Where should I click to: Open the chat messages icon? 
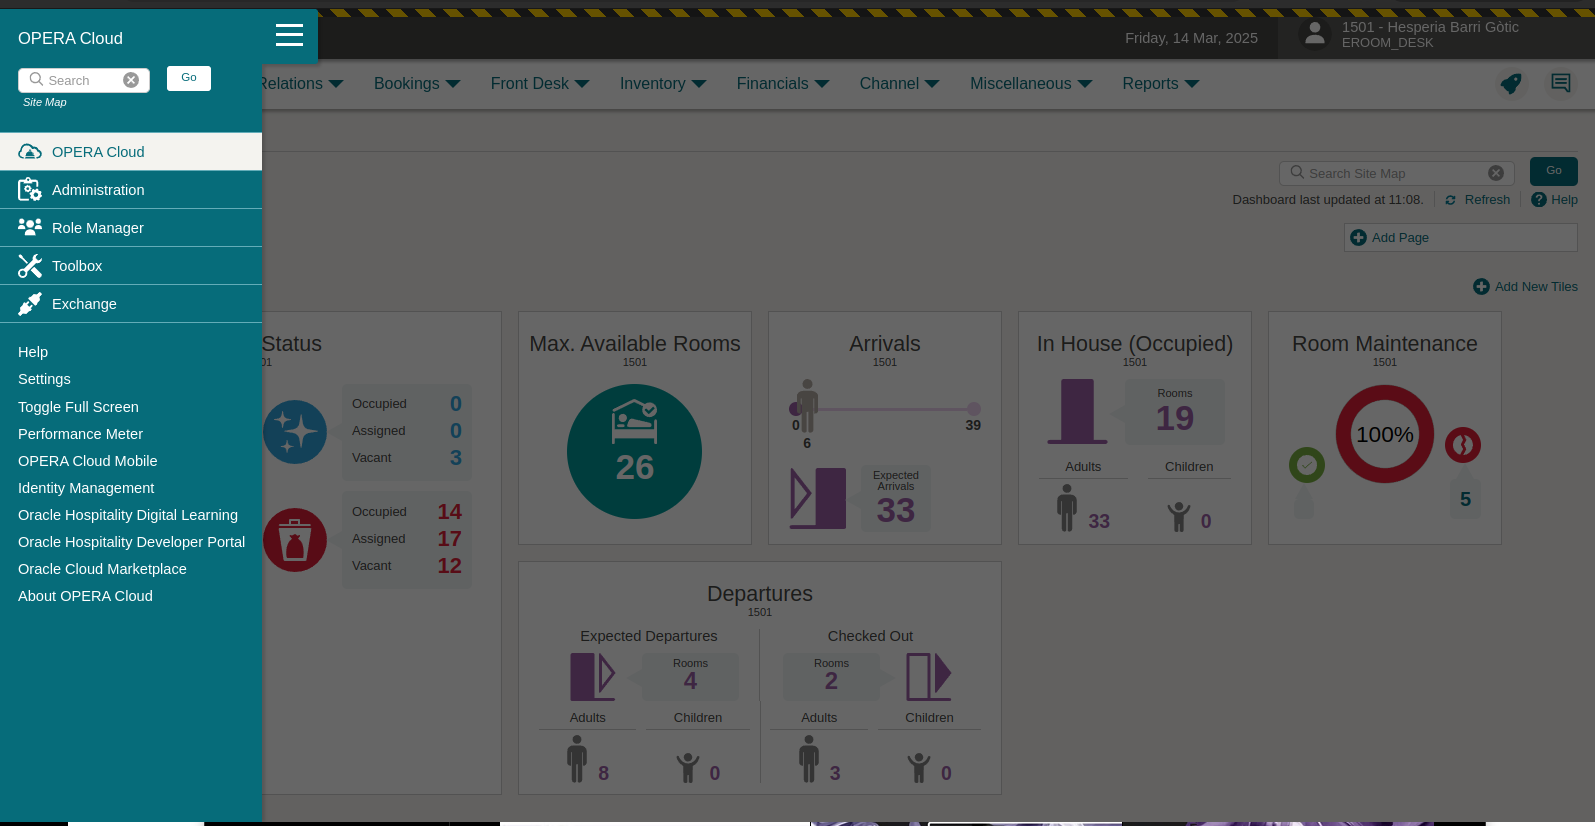(x=1560, y=83)
